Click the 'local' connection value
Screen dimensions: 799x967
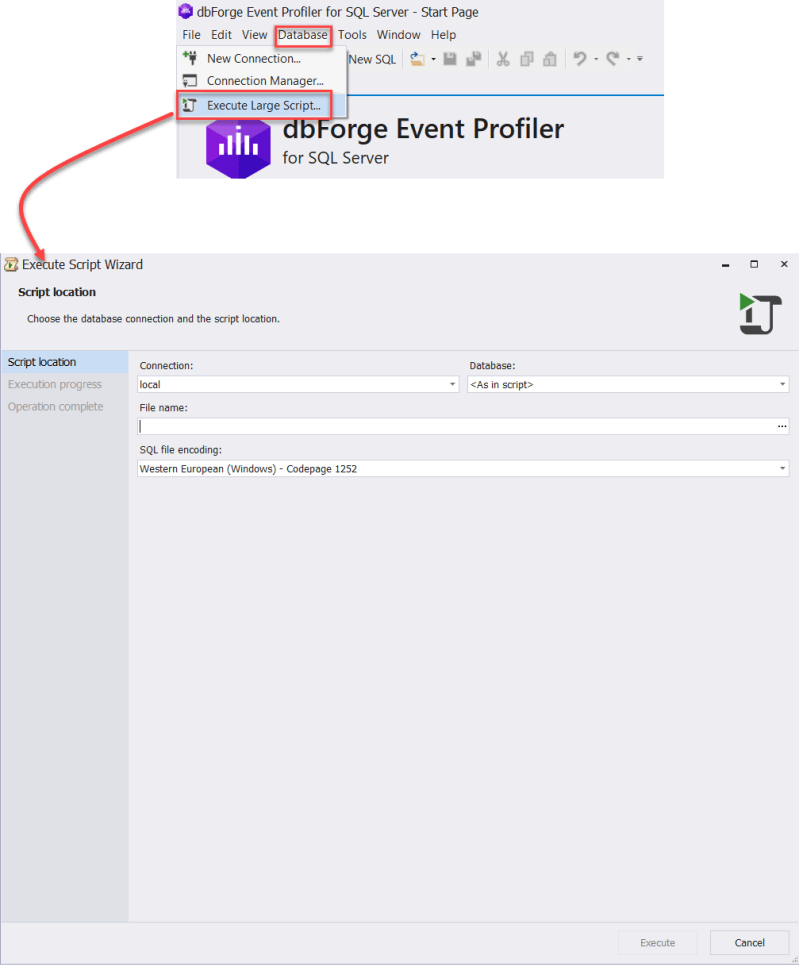(x=150, y=385)
